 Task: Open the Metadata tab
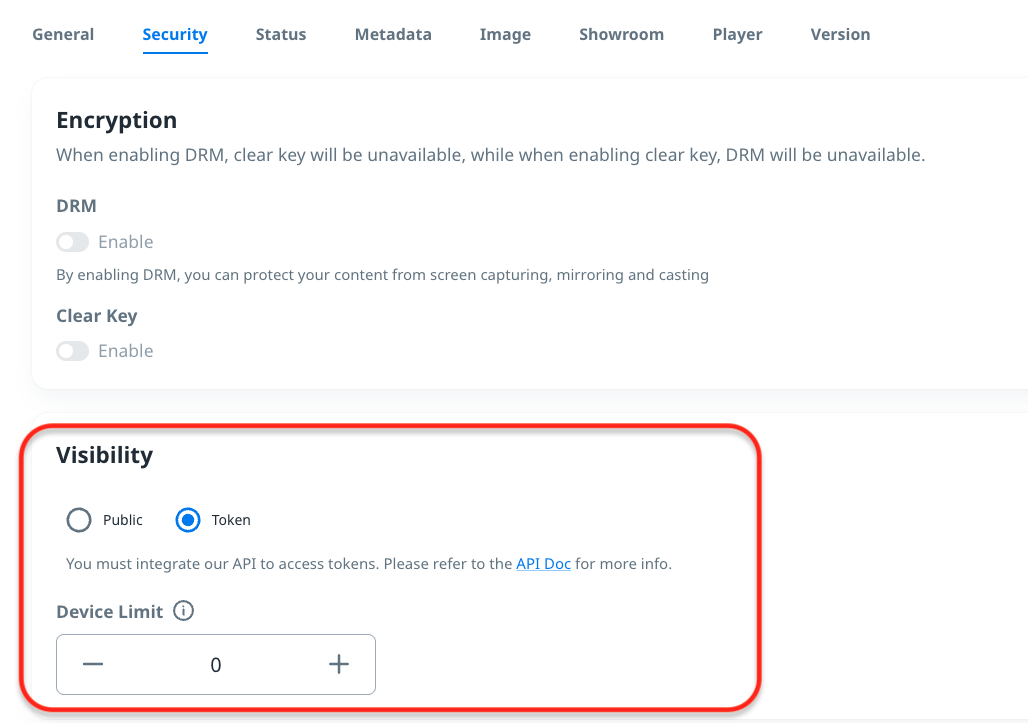(x=393, y=34)
